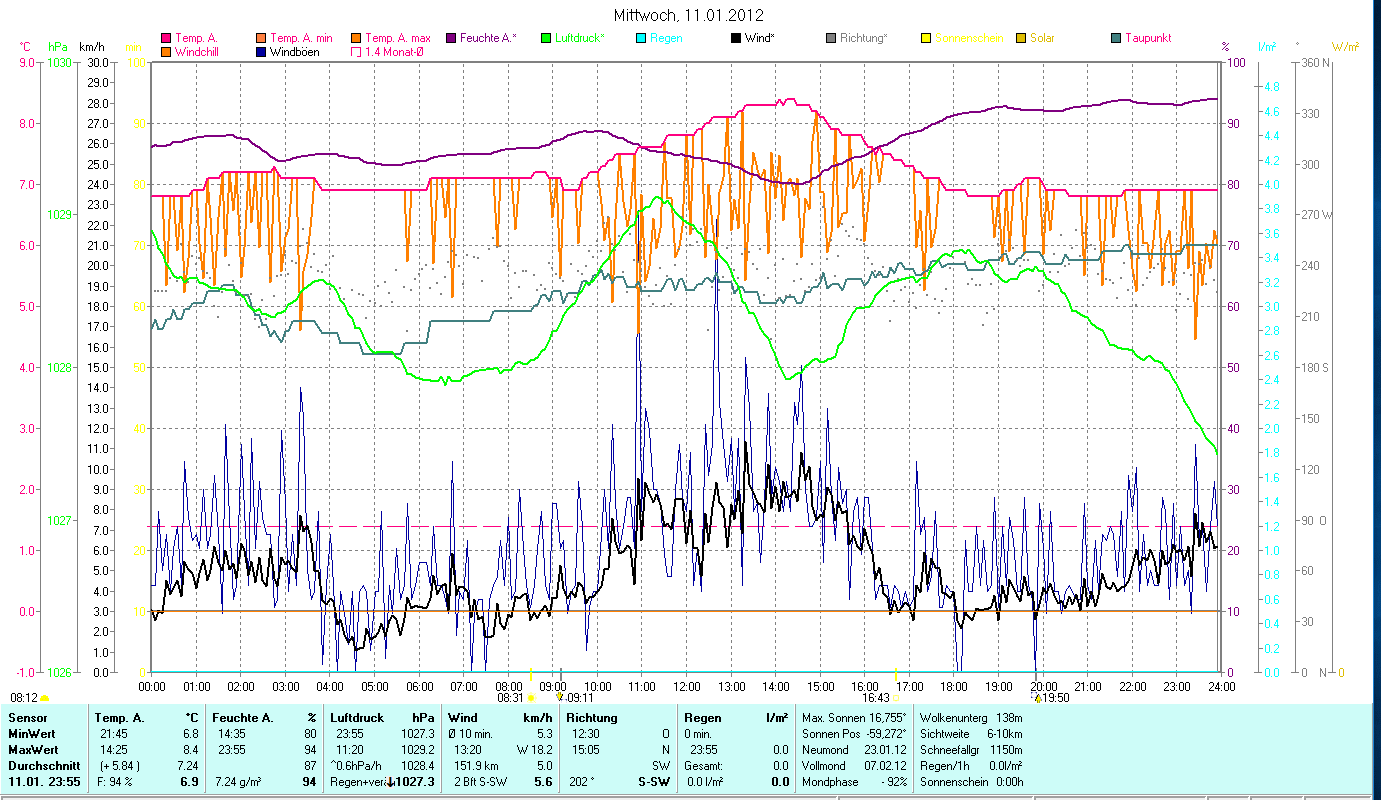Click the teal Taupunkt legend square

coord(1116,38)
